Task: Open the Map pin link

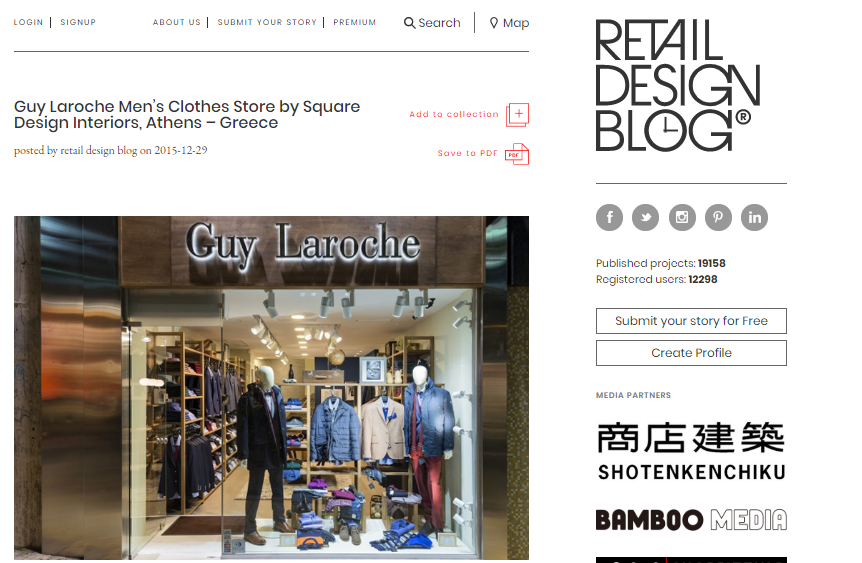Action: pyautogui.click(x=509, y=23)
